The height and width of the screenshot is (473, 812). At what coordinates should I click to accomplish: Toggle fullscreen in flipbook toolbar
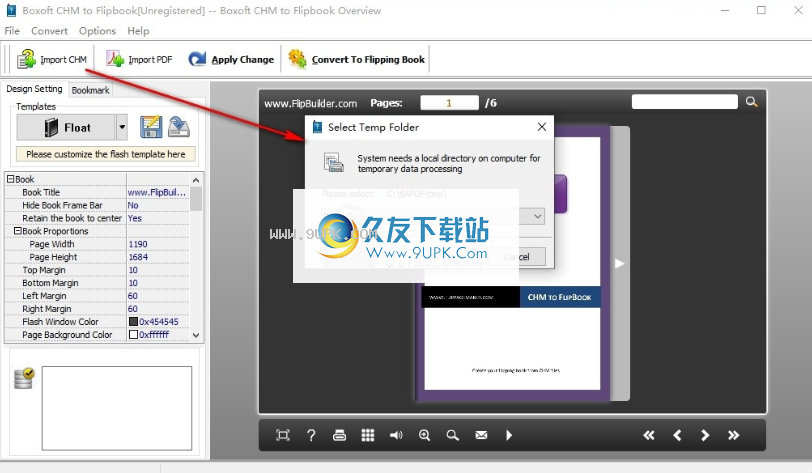(283, 435)
